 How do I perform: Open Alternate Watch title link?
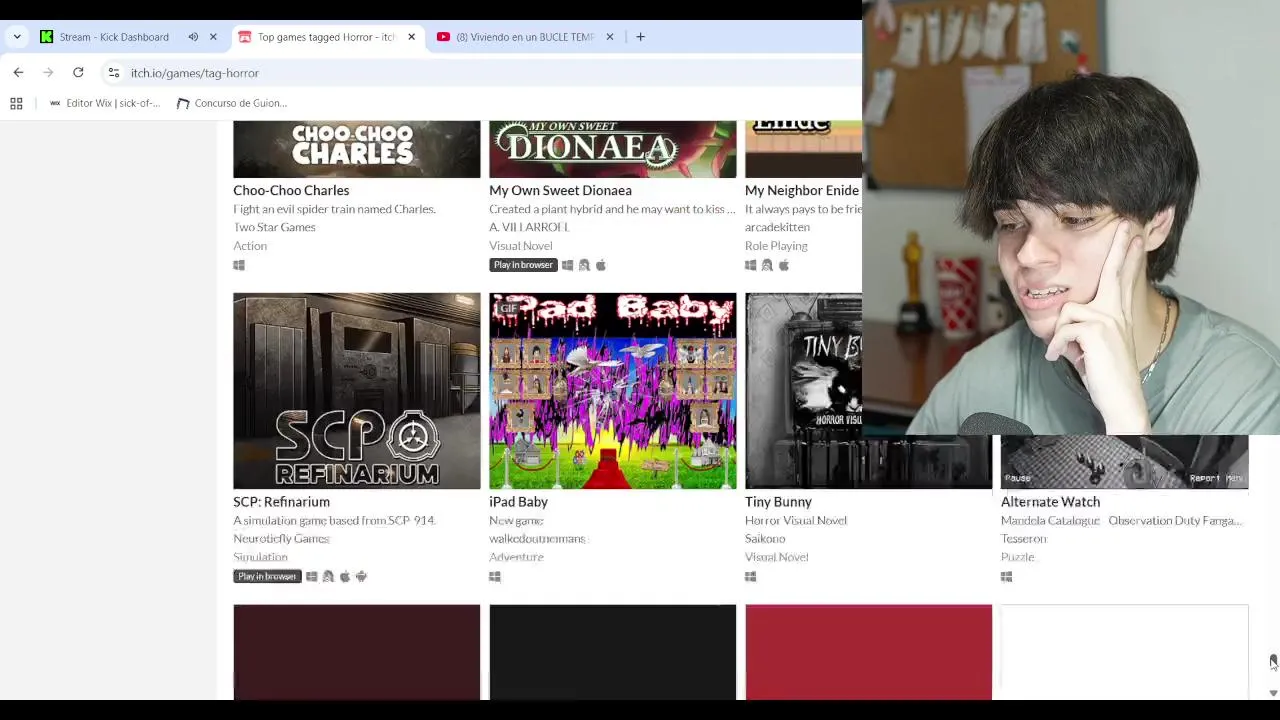click(x=1050, y=502)
